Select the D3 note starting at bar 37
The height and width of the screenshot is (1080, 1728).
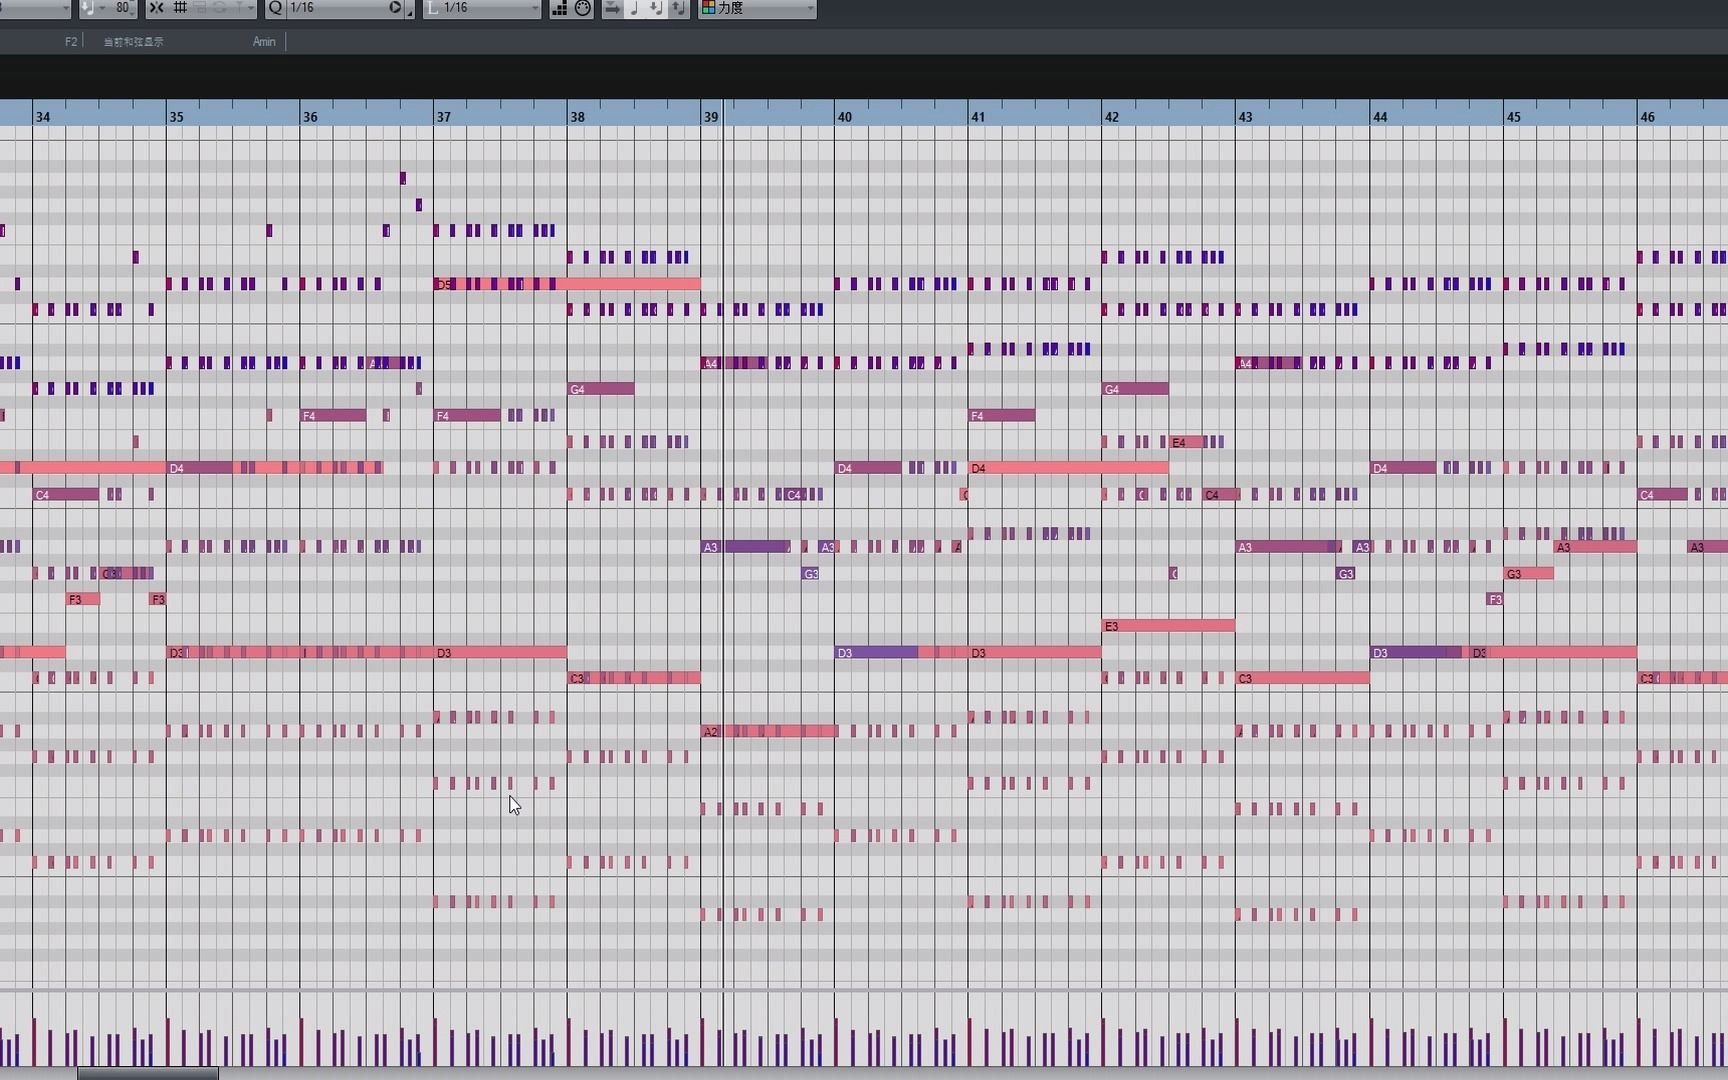click(x=500, y=652)
